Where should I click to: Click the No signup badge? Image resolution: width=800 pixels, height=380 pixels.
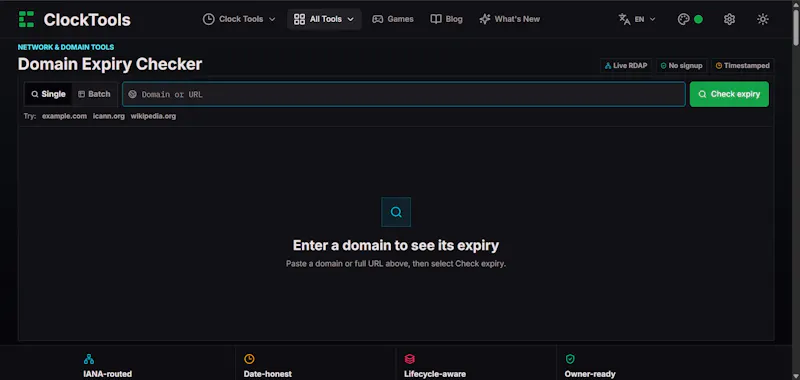[681, 66]
